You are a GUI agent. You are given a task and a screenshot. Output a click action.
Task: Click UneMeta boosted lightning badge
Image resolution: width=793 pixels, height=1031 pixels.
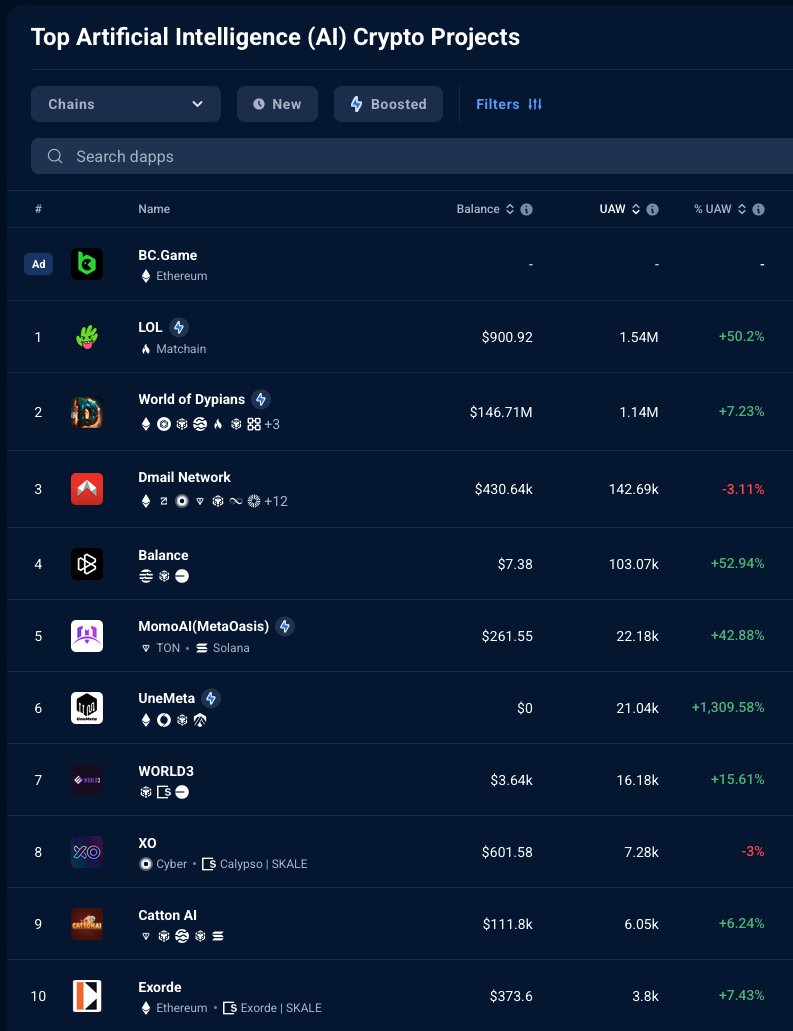(211, 698)
